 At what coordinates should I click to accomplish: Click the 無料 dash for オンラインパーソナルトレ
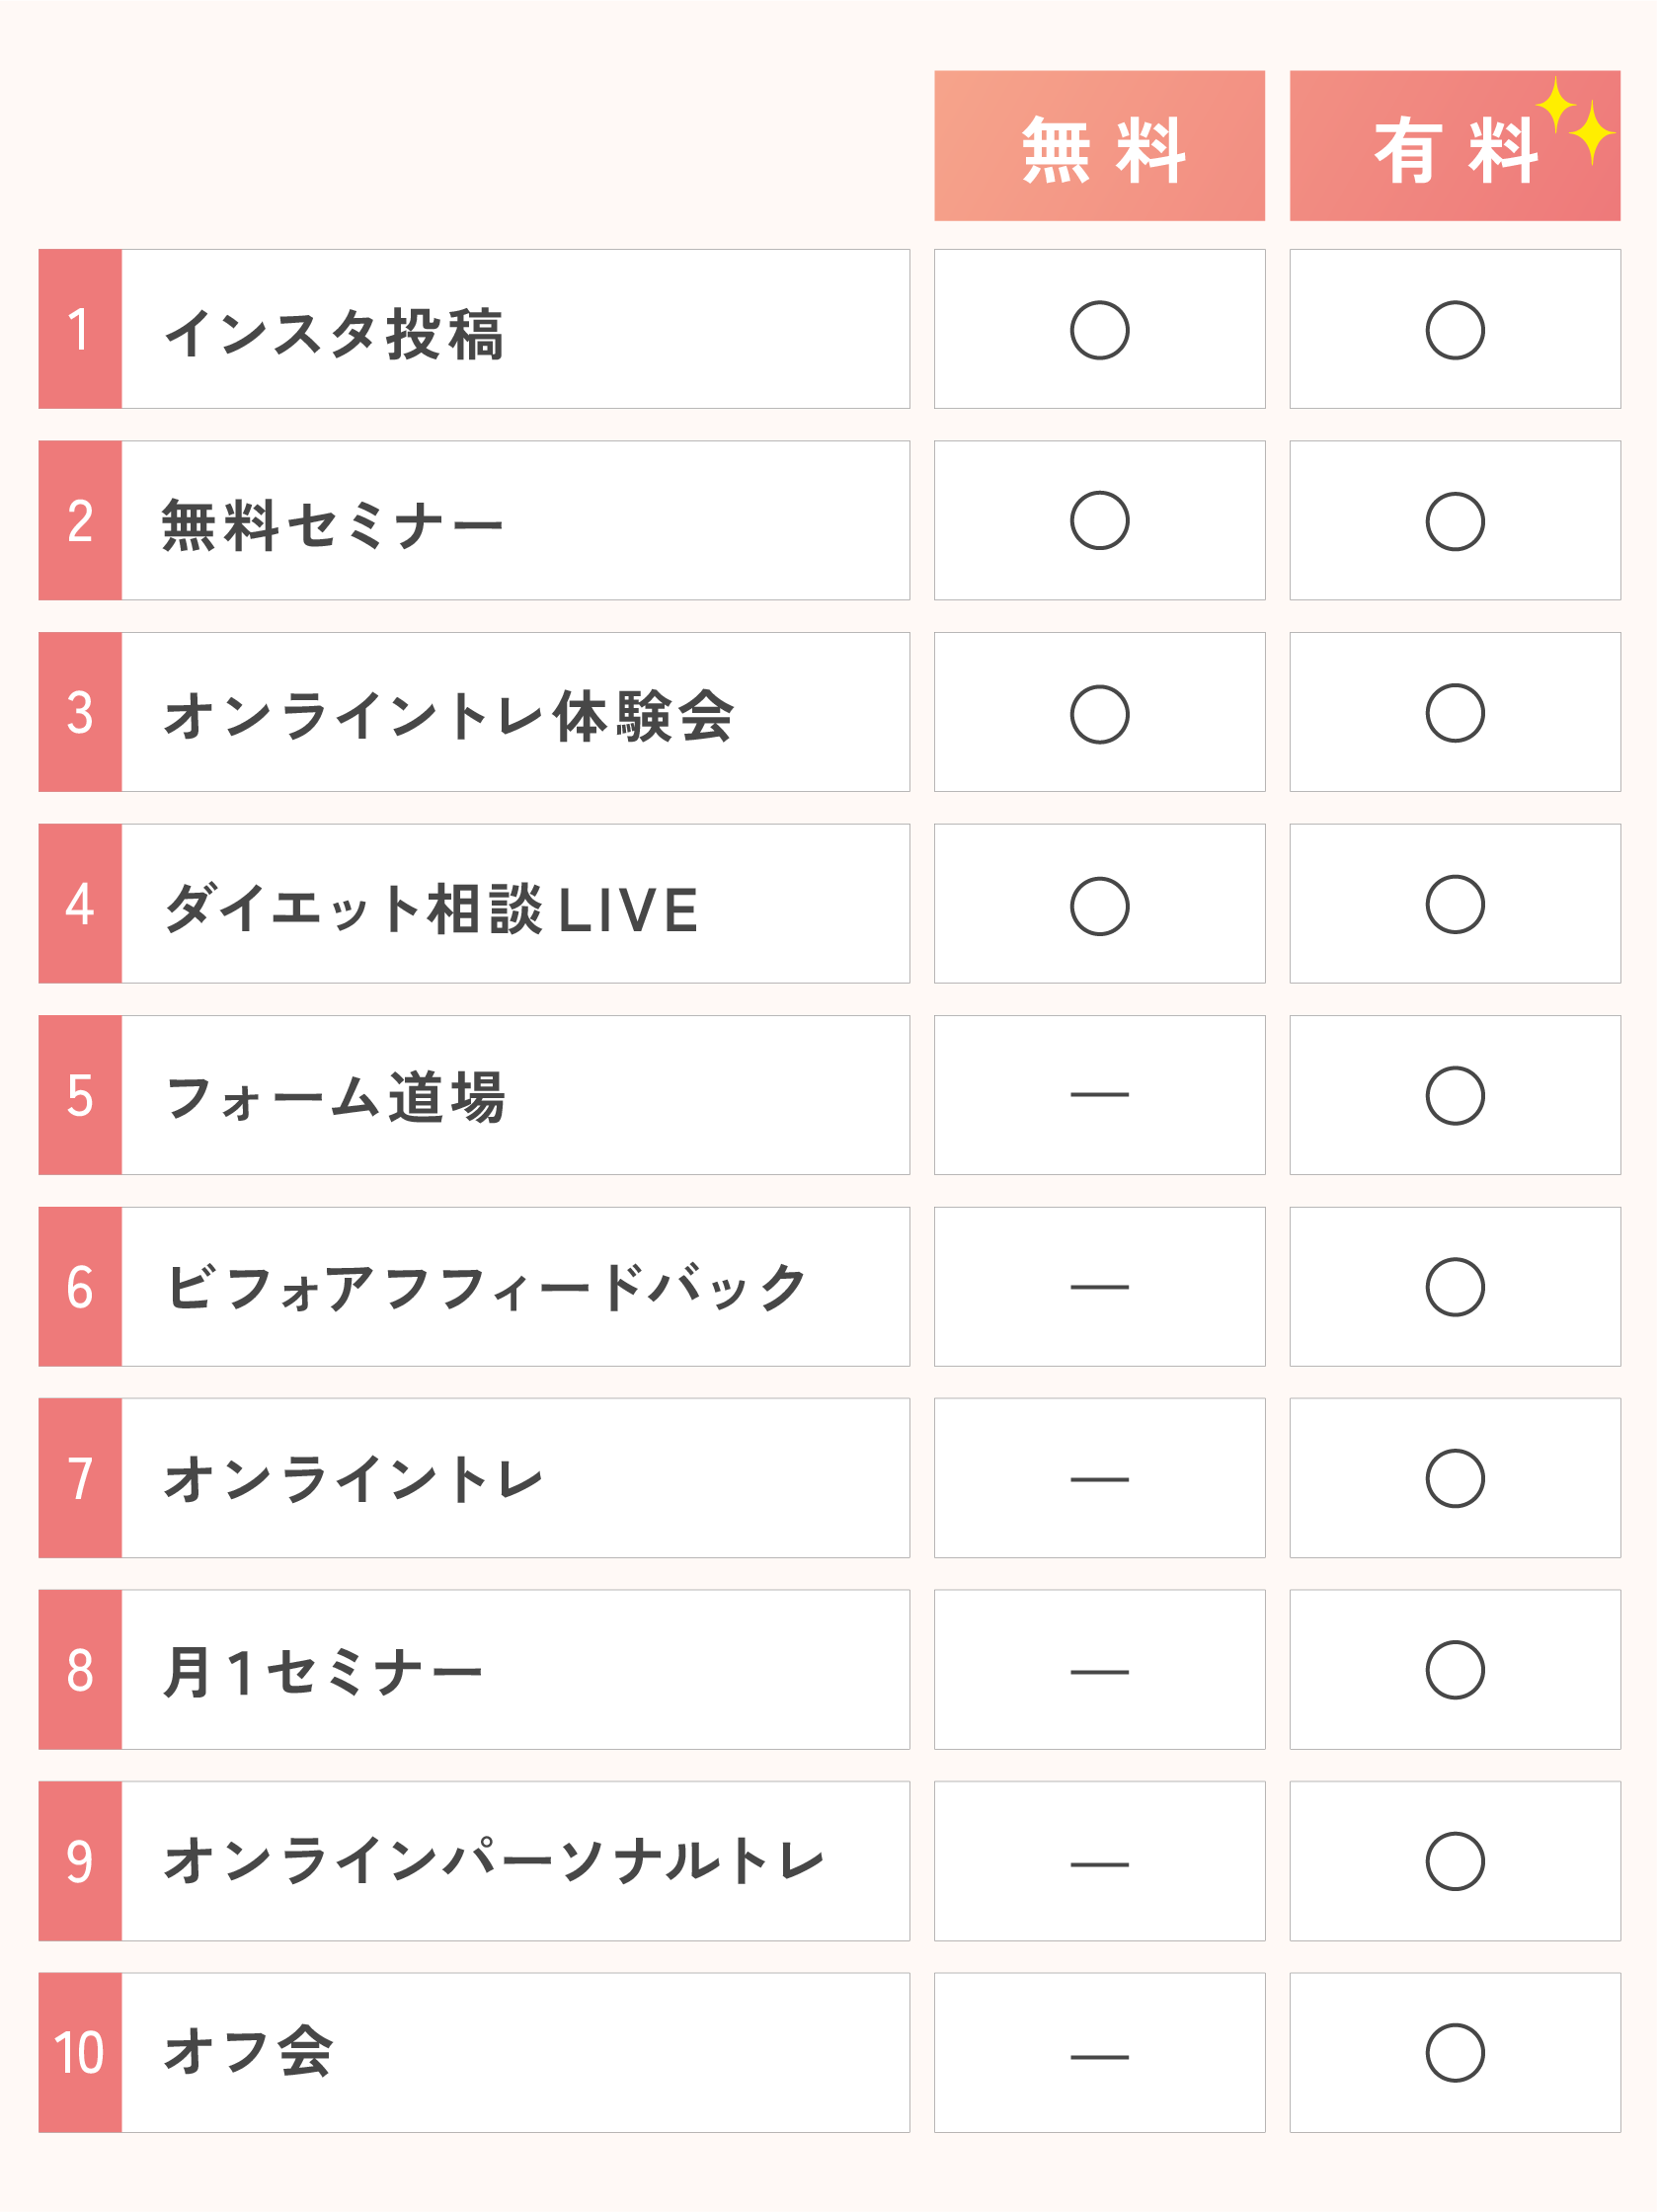[1099, 1864]
